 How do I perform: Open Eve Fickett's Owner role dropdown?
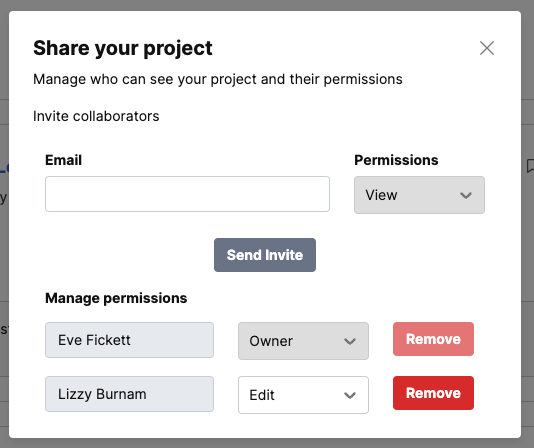pyautogui.click(x=303, y=341)
